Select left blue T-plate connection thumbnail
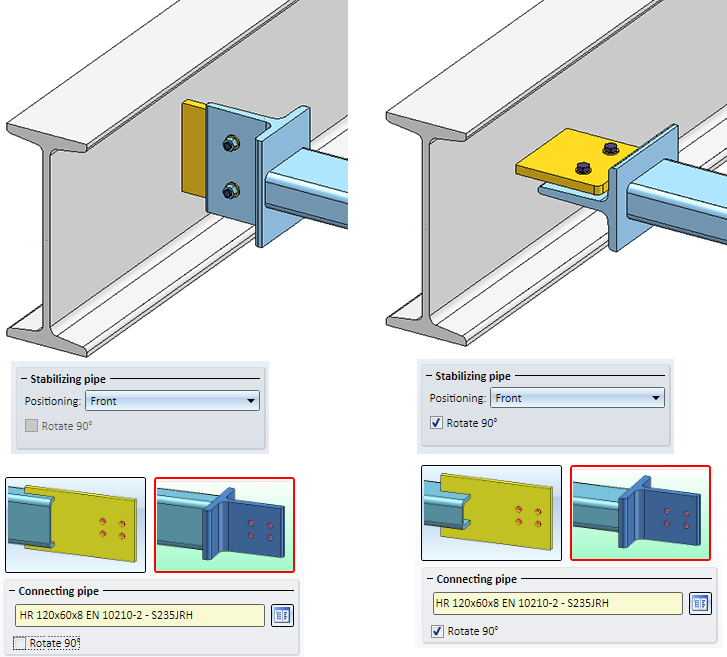The image size is (727, 657). pyautogui.click(x=224, y=525)
